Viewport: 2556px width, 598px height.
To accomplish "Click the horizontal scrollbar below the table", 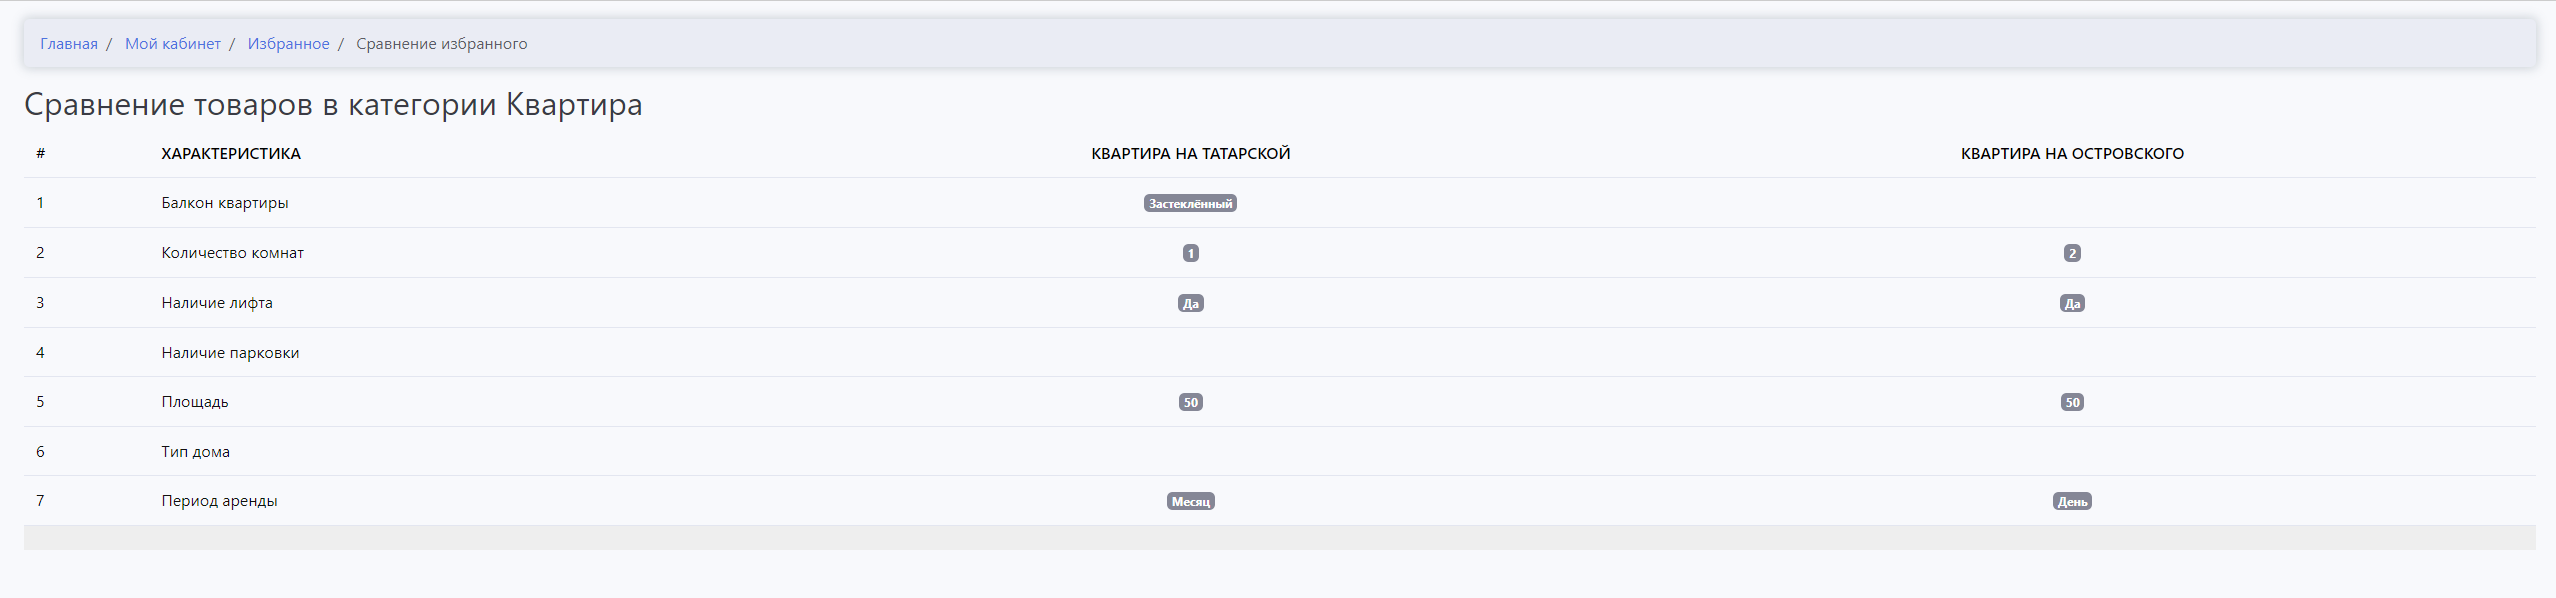I will point(1278,538).
